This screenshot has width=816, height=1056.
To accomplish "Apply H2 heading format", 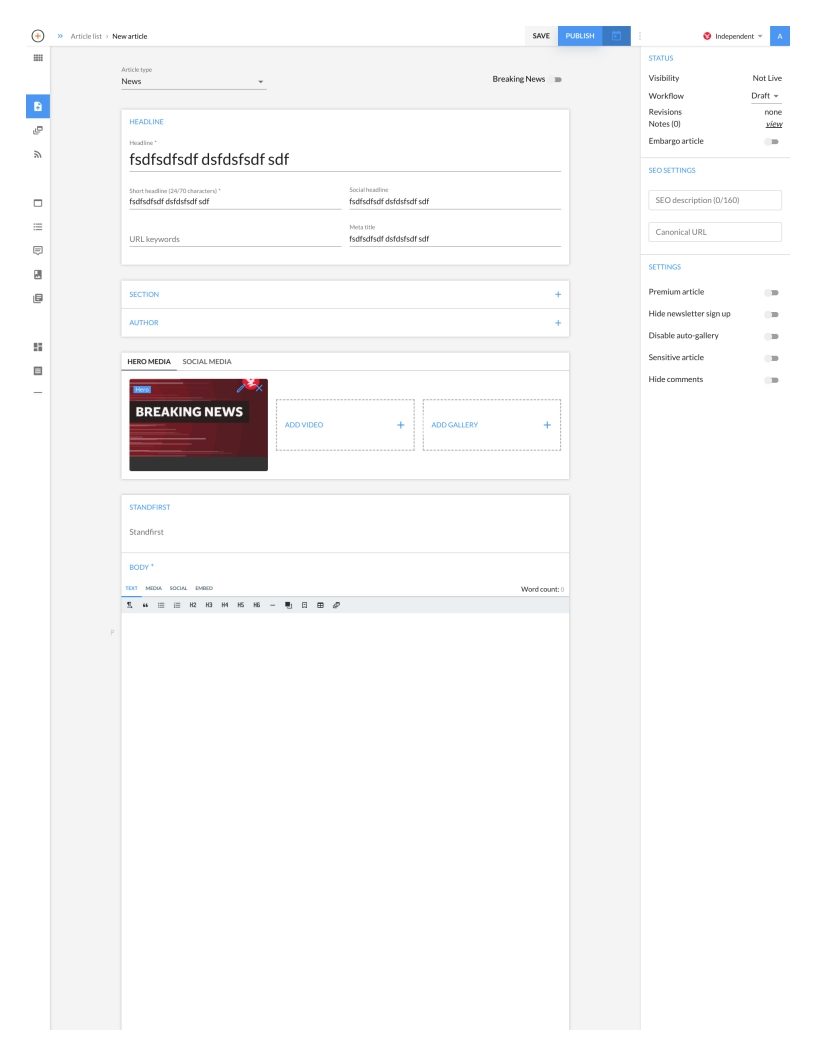I will pos(193,605).
